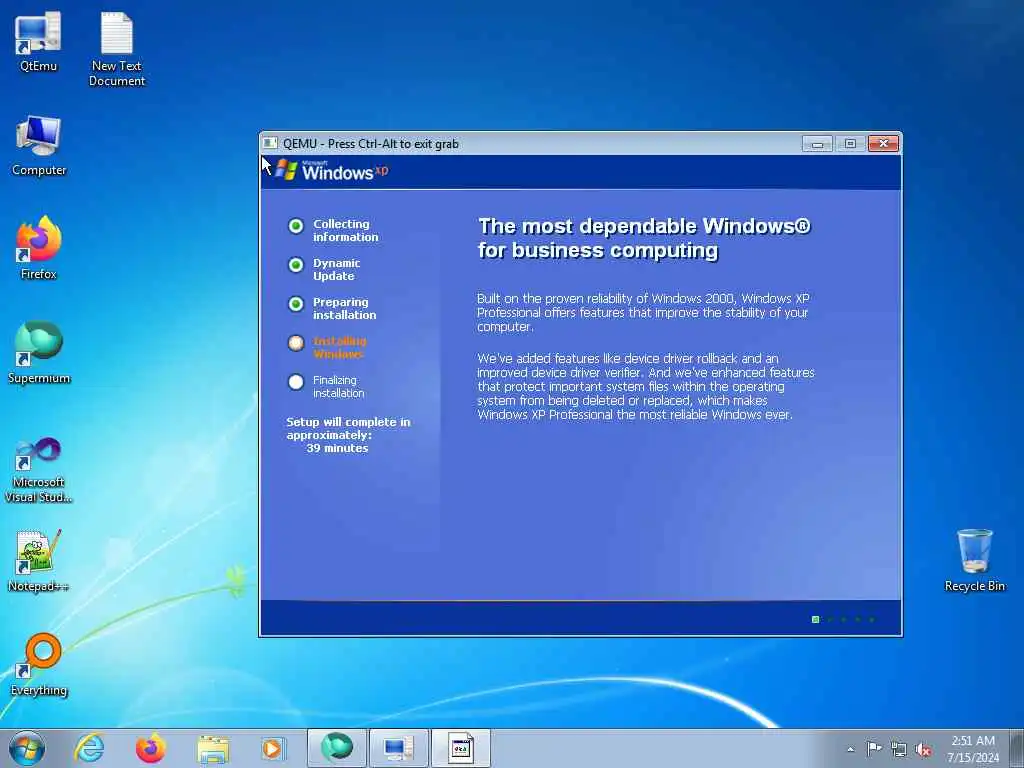The image size is (1024, 768).
Task: Click the muted volume tray icon
Action: tap(923, 749)
